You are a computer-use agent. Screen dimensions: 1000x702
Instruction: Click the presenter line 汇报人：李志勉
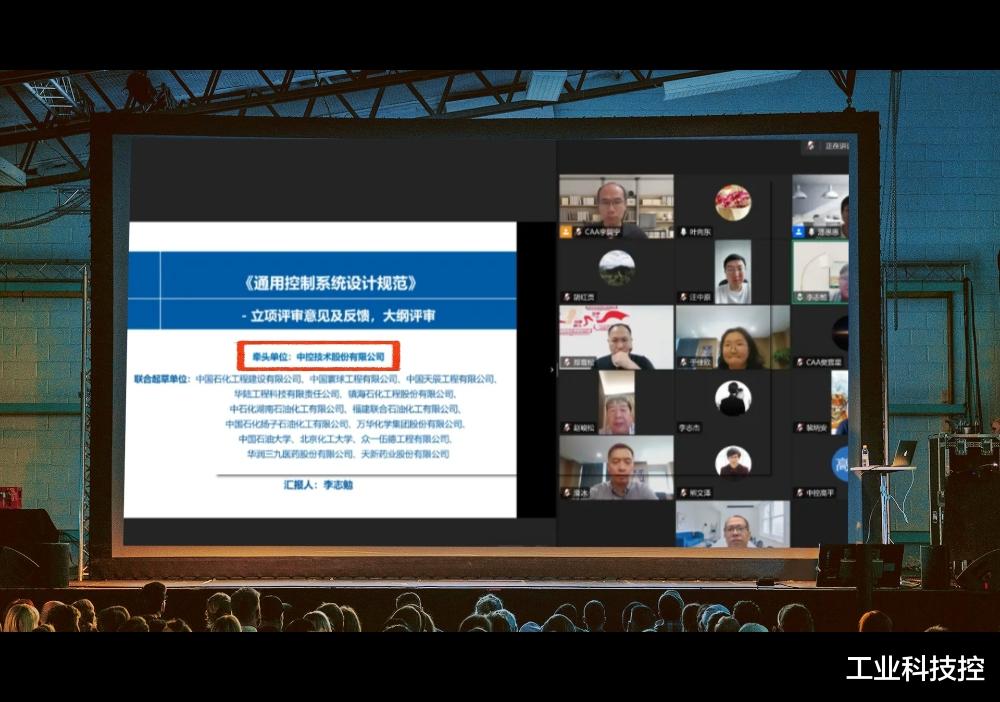318,485
